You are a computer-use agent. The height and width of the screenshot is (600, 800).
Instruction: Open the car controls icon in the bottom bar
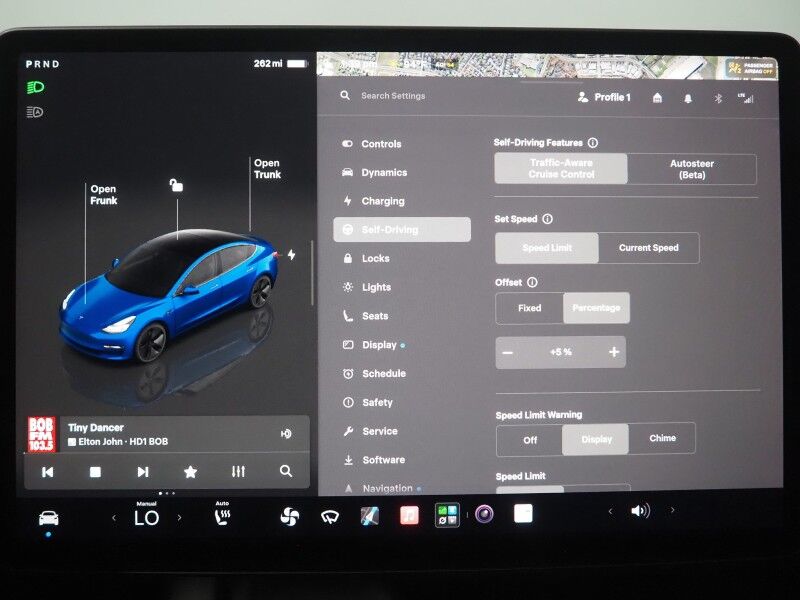tap(48, 518)
